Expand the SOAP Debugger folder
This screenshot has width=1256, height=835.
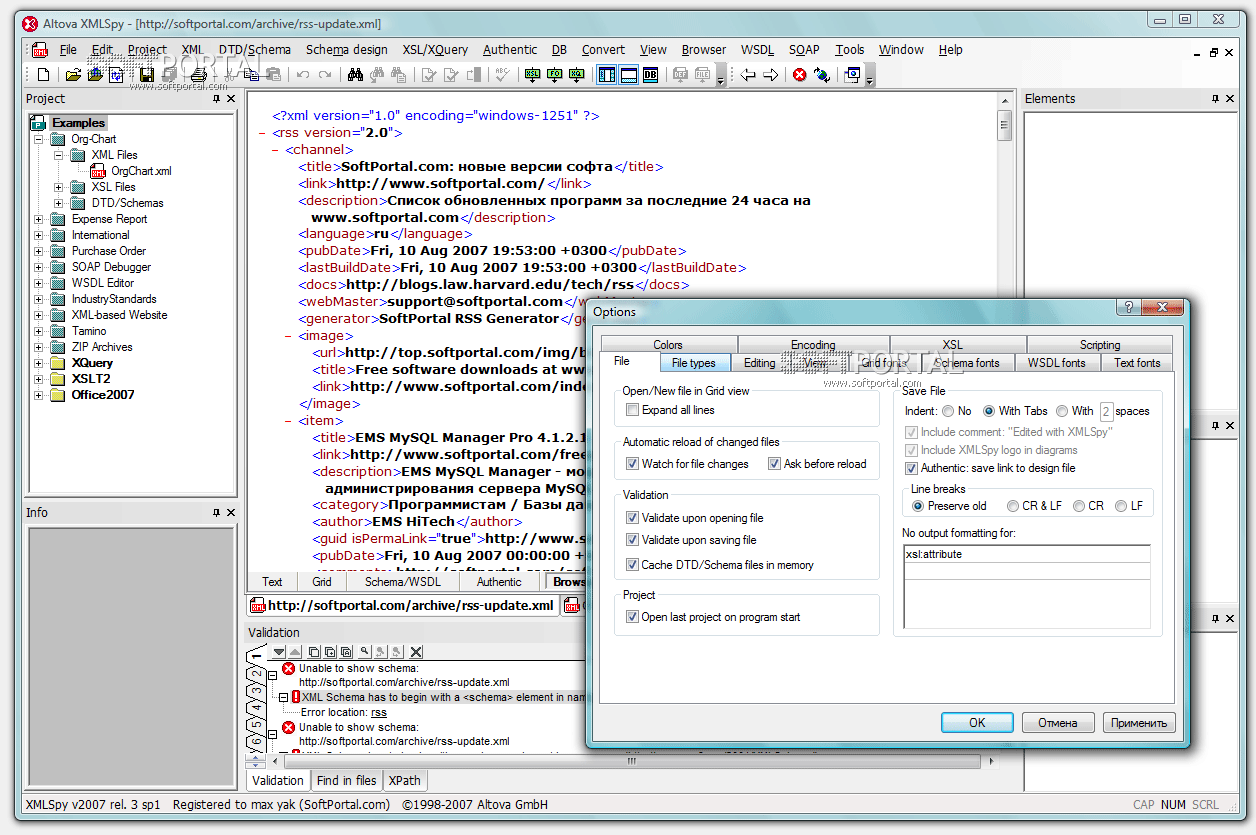[x=39, y=267]
